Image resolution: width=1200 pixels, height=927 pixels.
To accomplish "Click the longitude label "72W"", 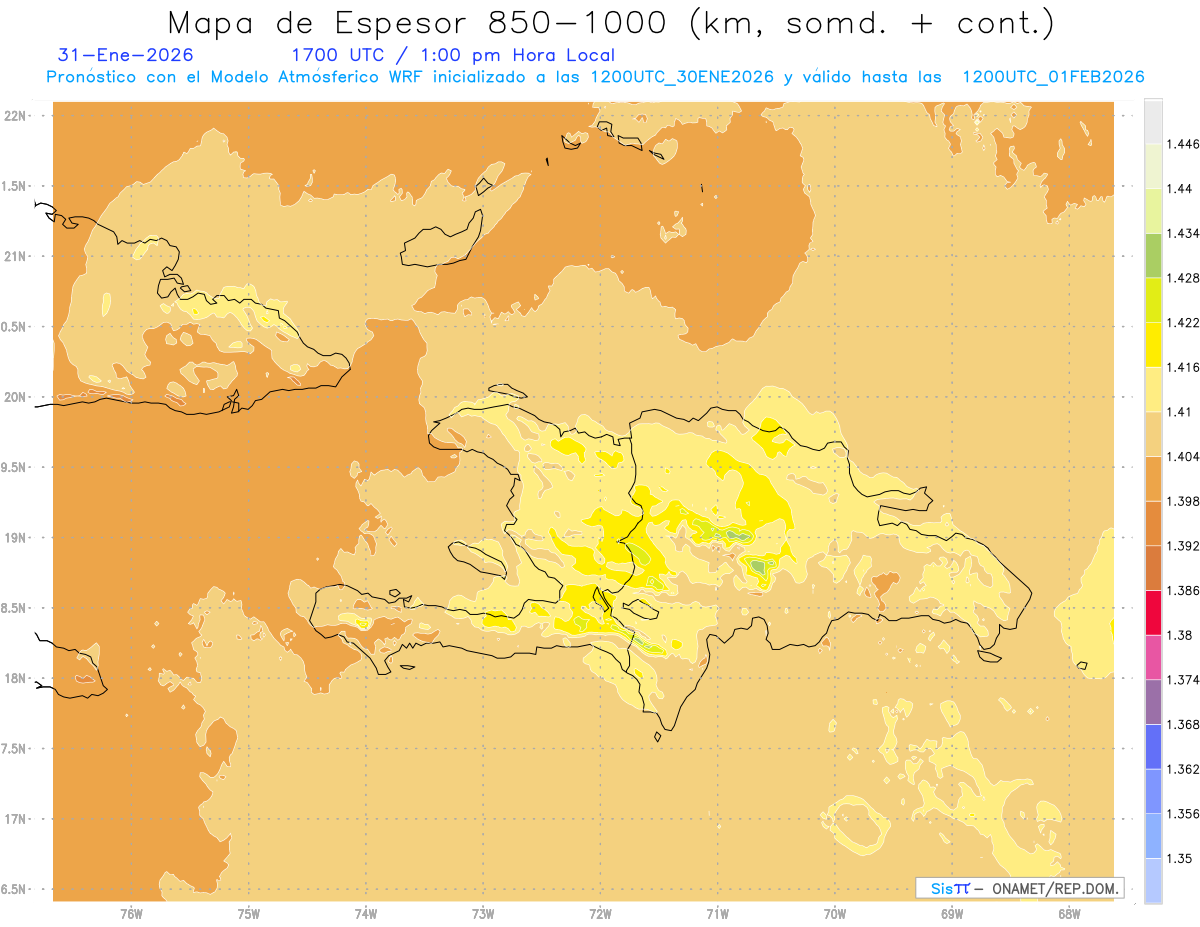I will (600, 914).
